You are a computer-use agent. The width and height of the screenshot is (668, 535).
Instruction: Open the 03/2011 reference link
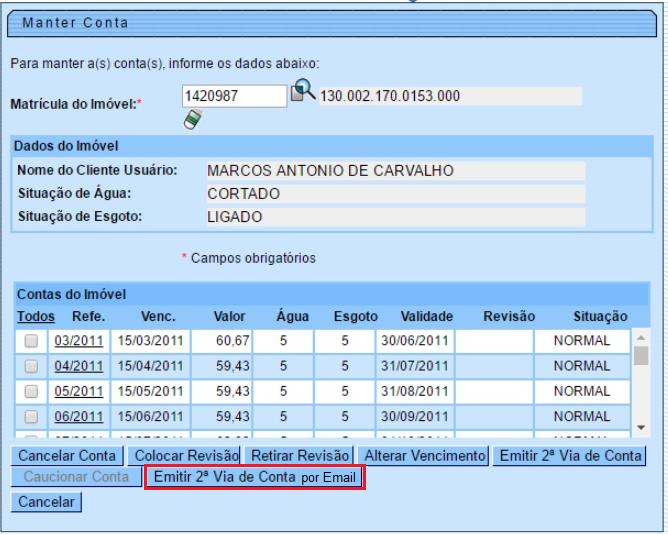(79, 341)
